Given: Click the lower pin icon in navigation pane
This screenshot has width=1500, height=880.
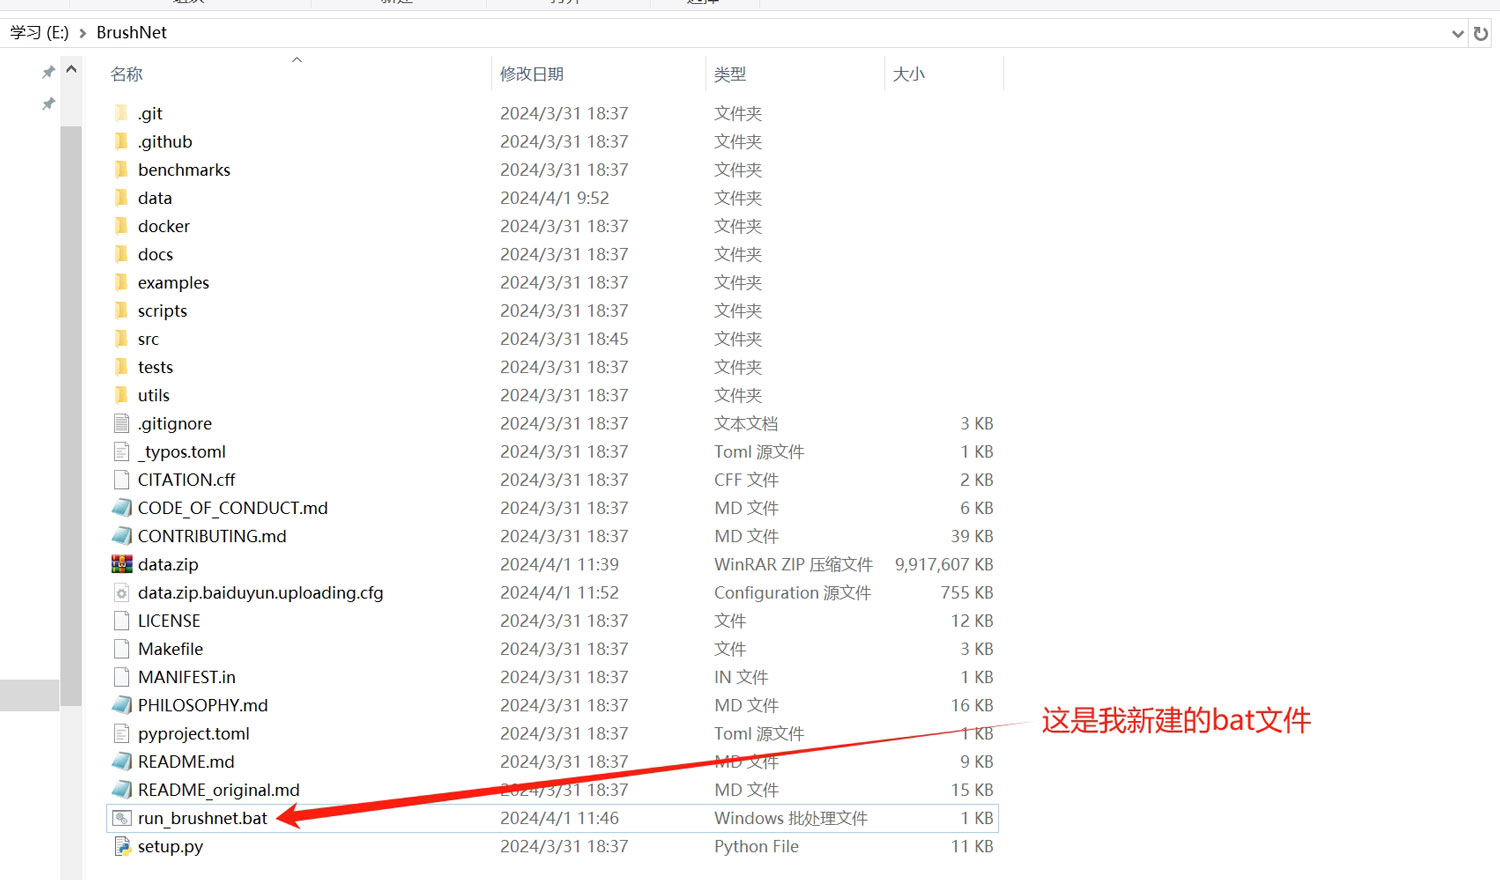Looking at the screenshot, I should (47, 104).
